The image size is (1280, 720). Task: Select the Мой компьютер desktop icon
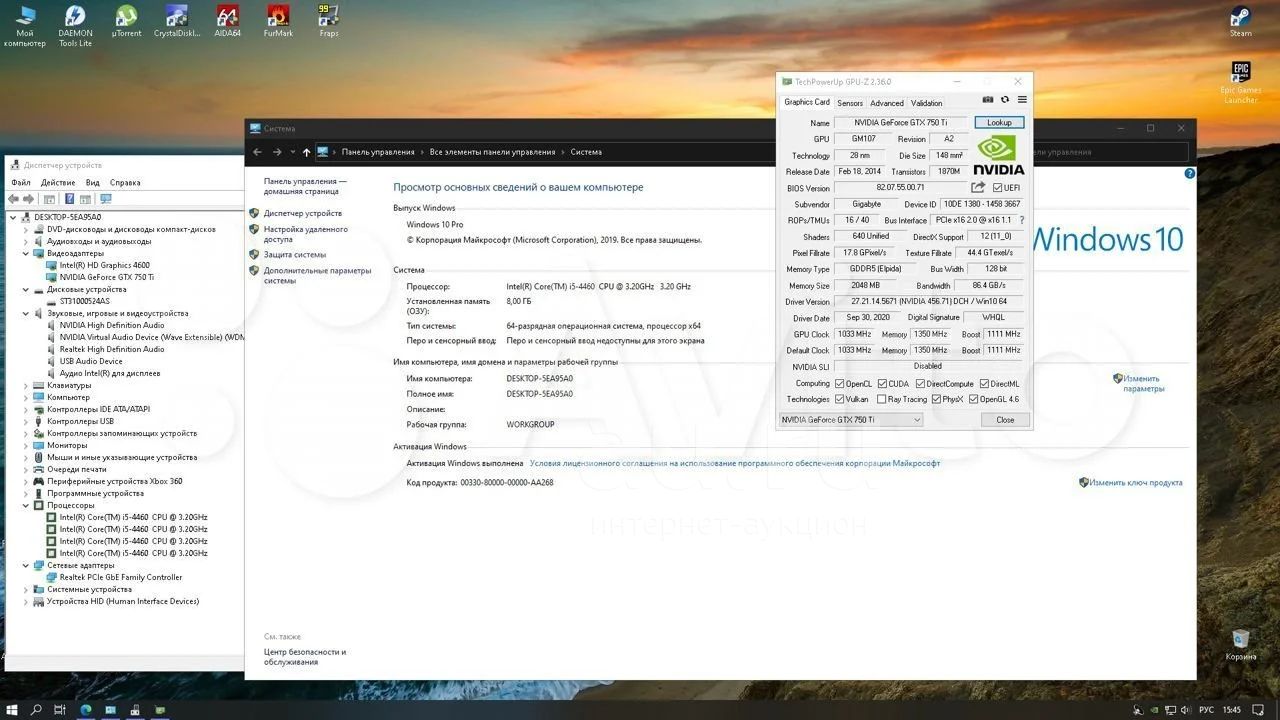(25, 25)
